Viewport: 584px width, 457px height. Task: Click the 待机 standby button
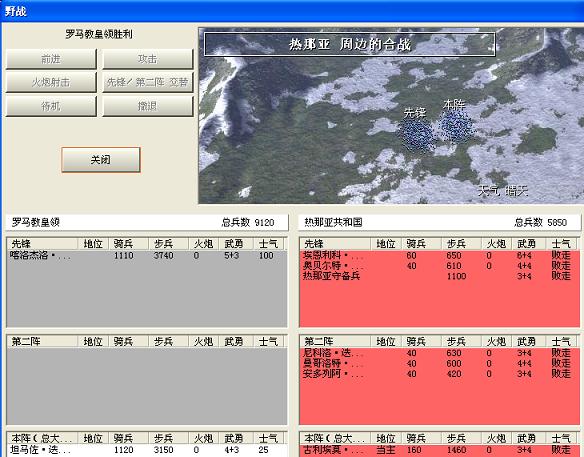pos(51,106)
